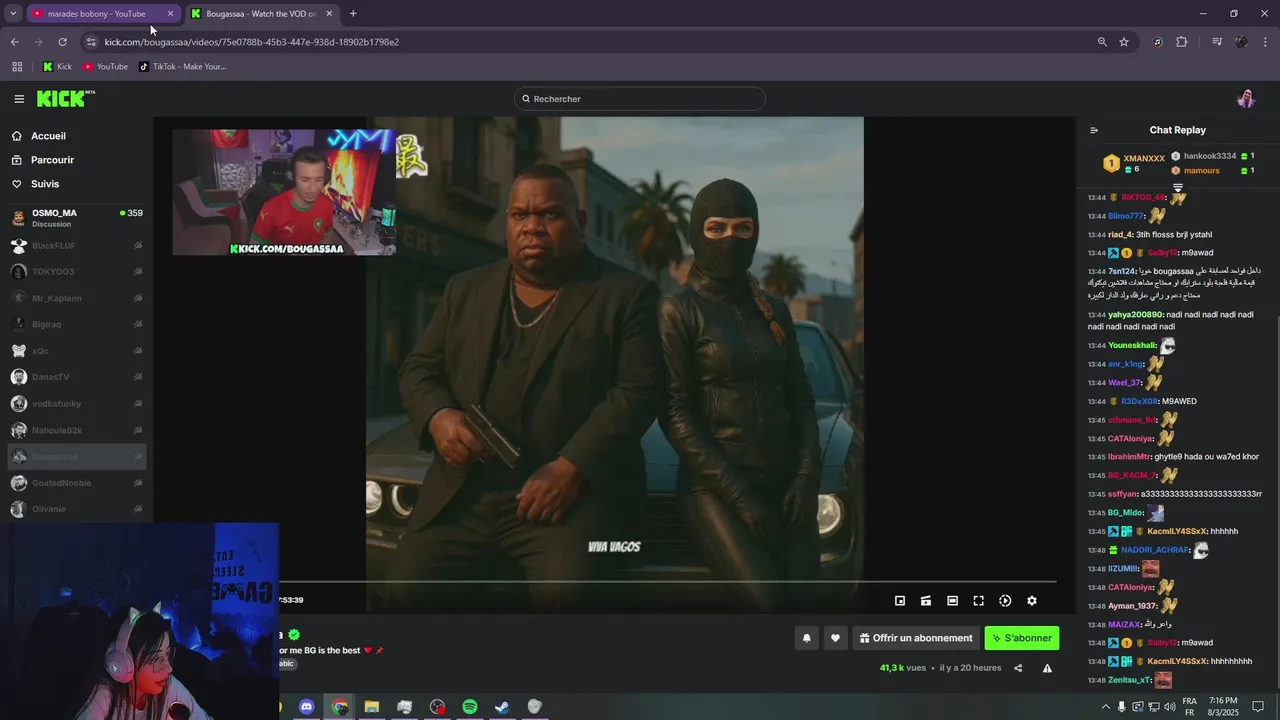Image resolution: width=1280 pixels, height=720 pixels.
Task: Open Olivanie channel in sidebar
Action: tap(76, 509)
